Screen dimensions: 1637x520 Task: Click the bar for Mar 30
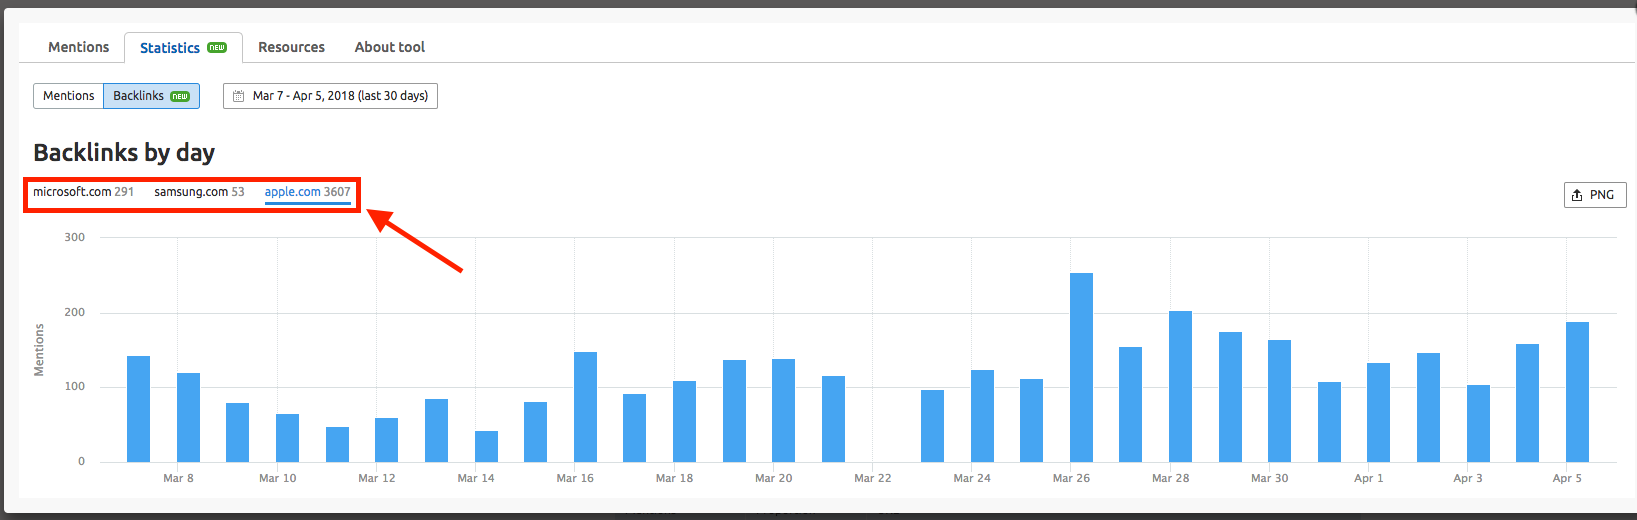coord(1279,401)
